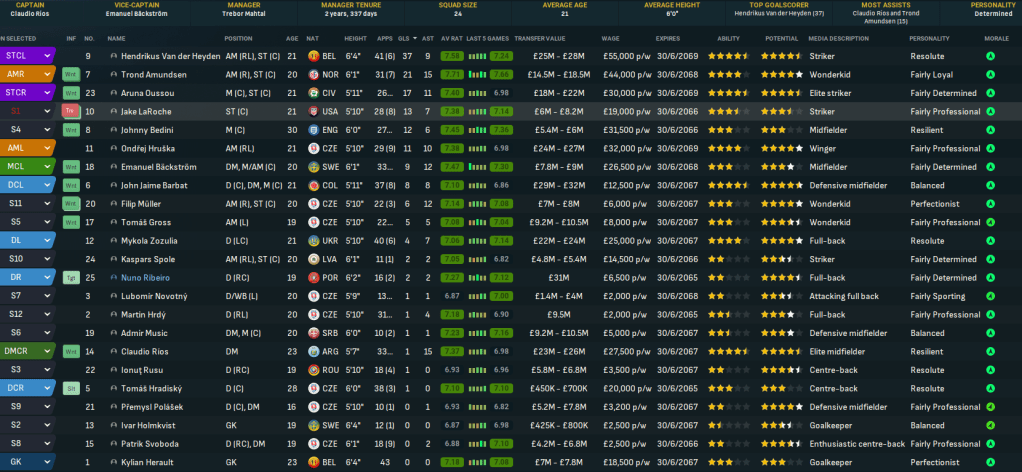Open the GK position dropdown for Kylian Herault

(49, 462)
